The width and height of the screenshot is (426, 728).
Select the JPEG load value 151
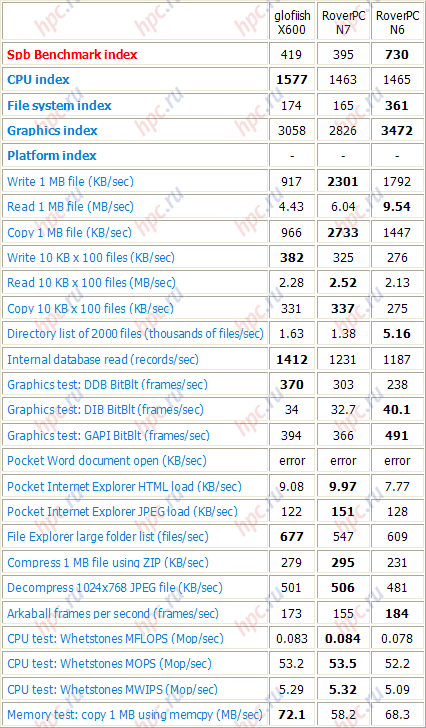343,512
